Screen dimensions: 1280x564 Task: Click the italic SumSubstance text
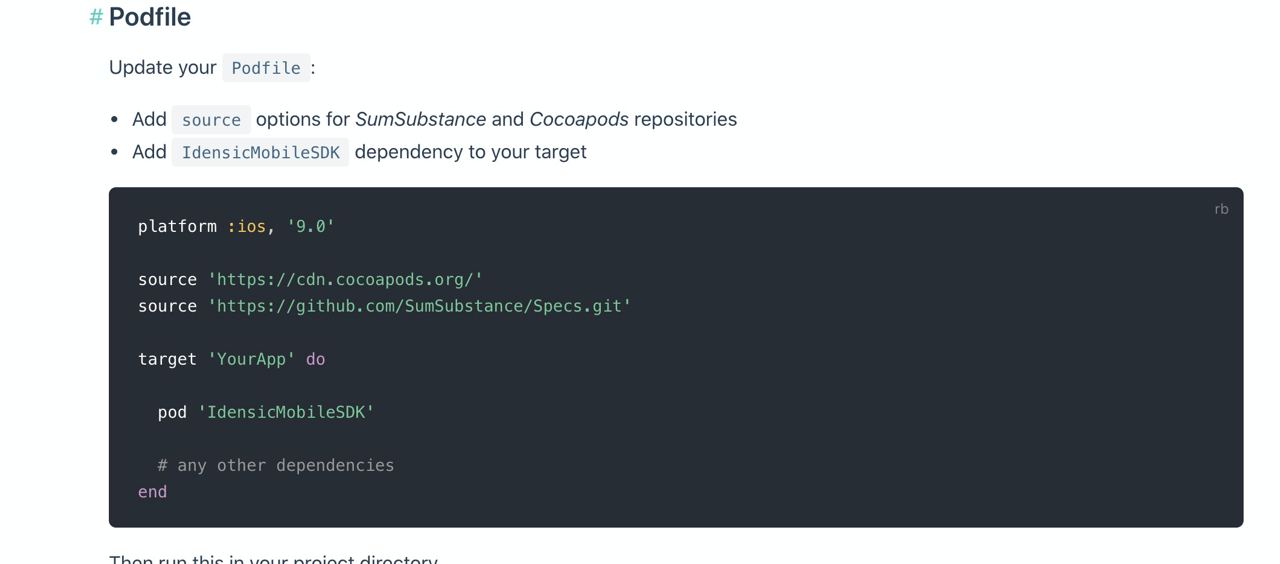pyautogui.click(x=420, y=119)
